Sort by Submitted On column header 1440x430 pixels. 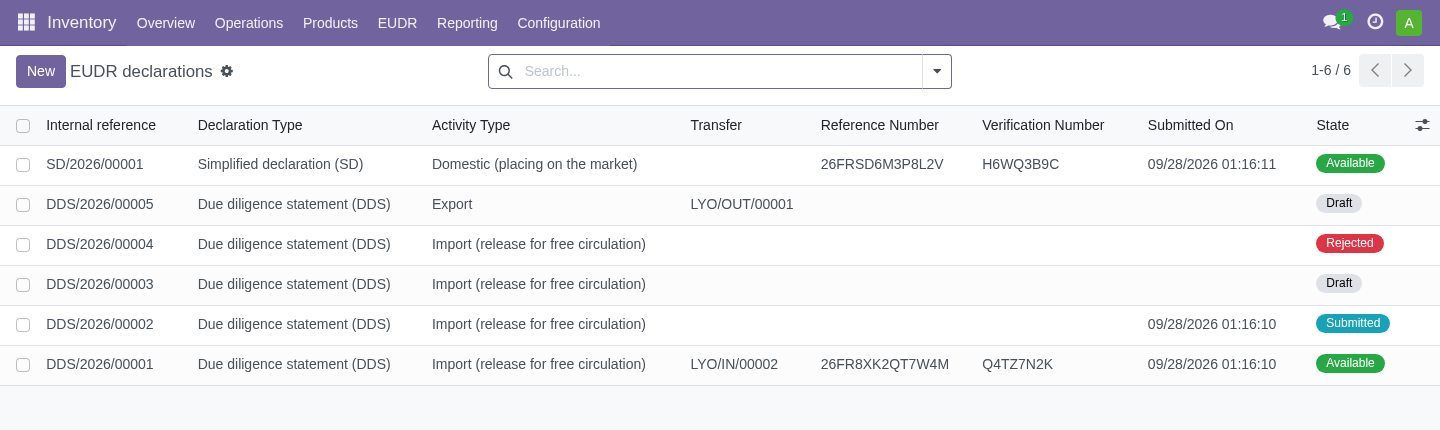[x=1190, y=125]
